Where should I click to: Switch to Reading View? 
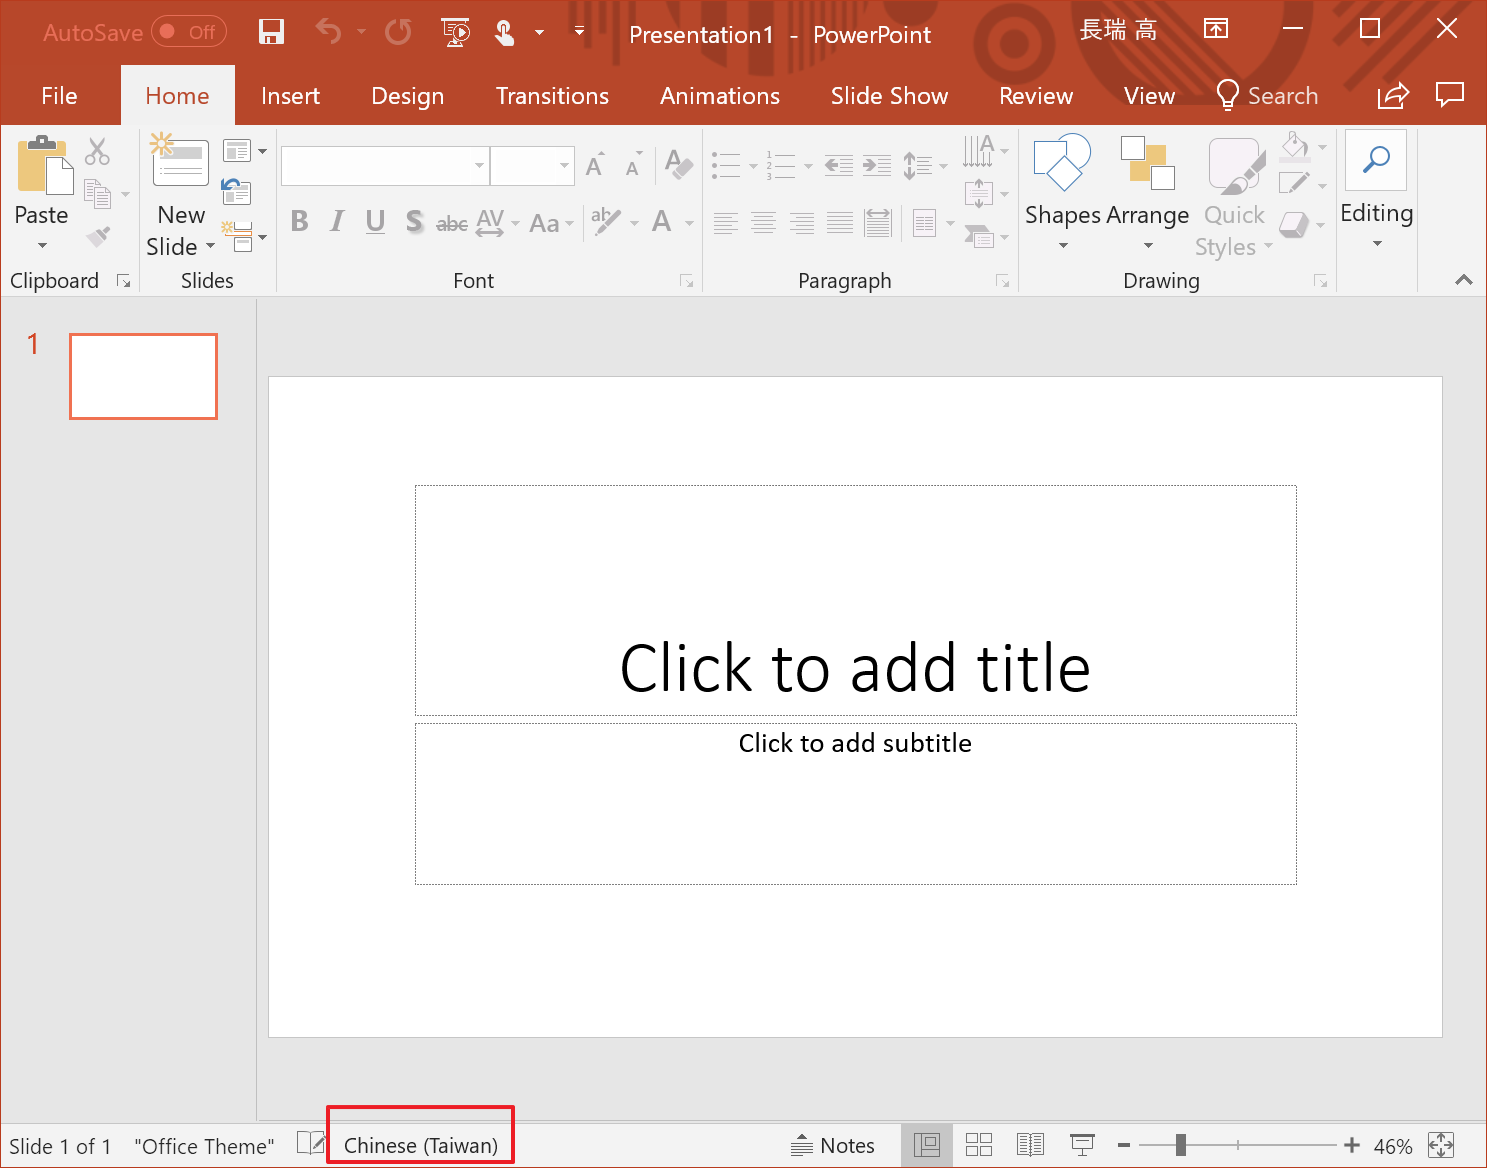click(x=1030, y=1145)
